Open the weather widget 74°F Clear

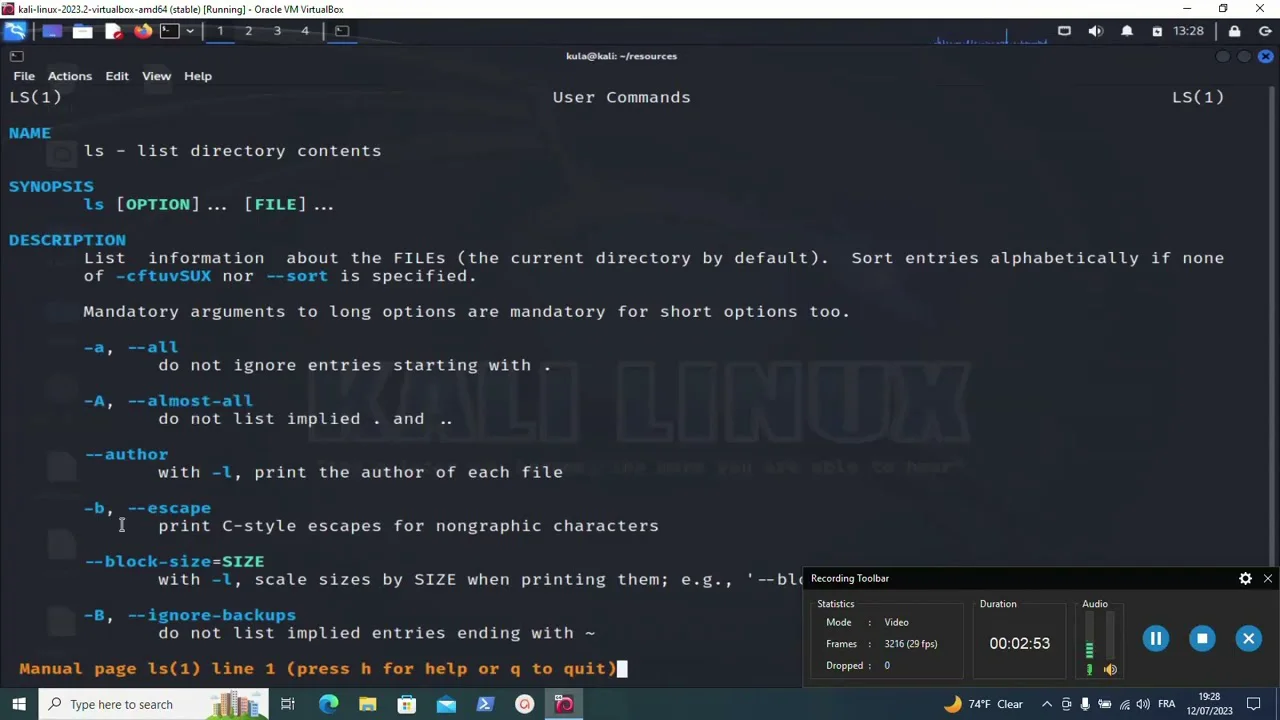983,704
